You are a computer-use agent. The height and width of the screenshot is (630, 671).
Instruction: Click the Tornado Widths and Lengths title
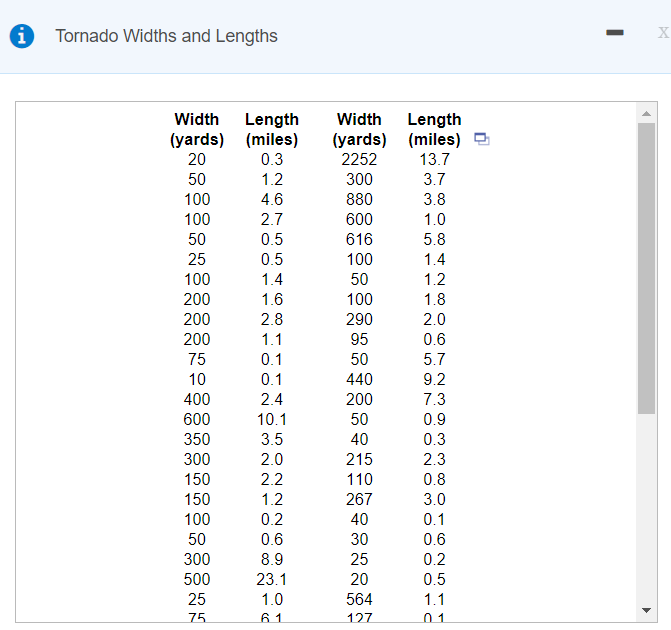coord(166,36)
